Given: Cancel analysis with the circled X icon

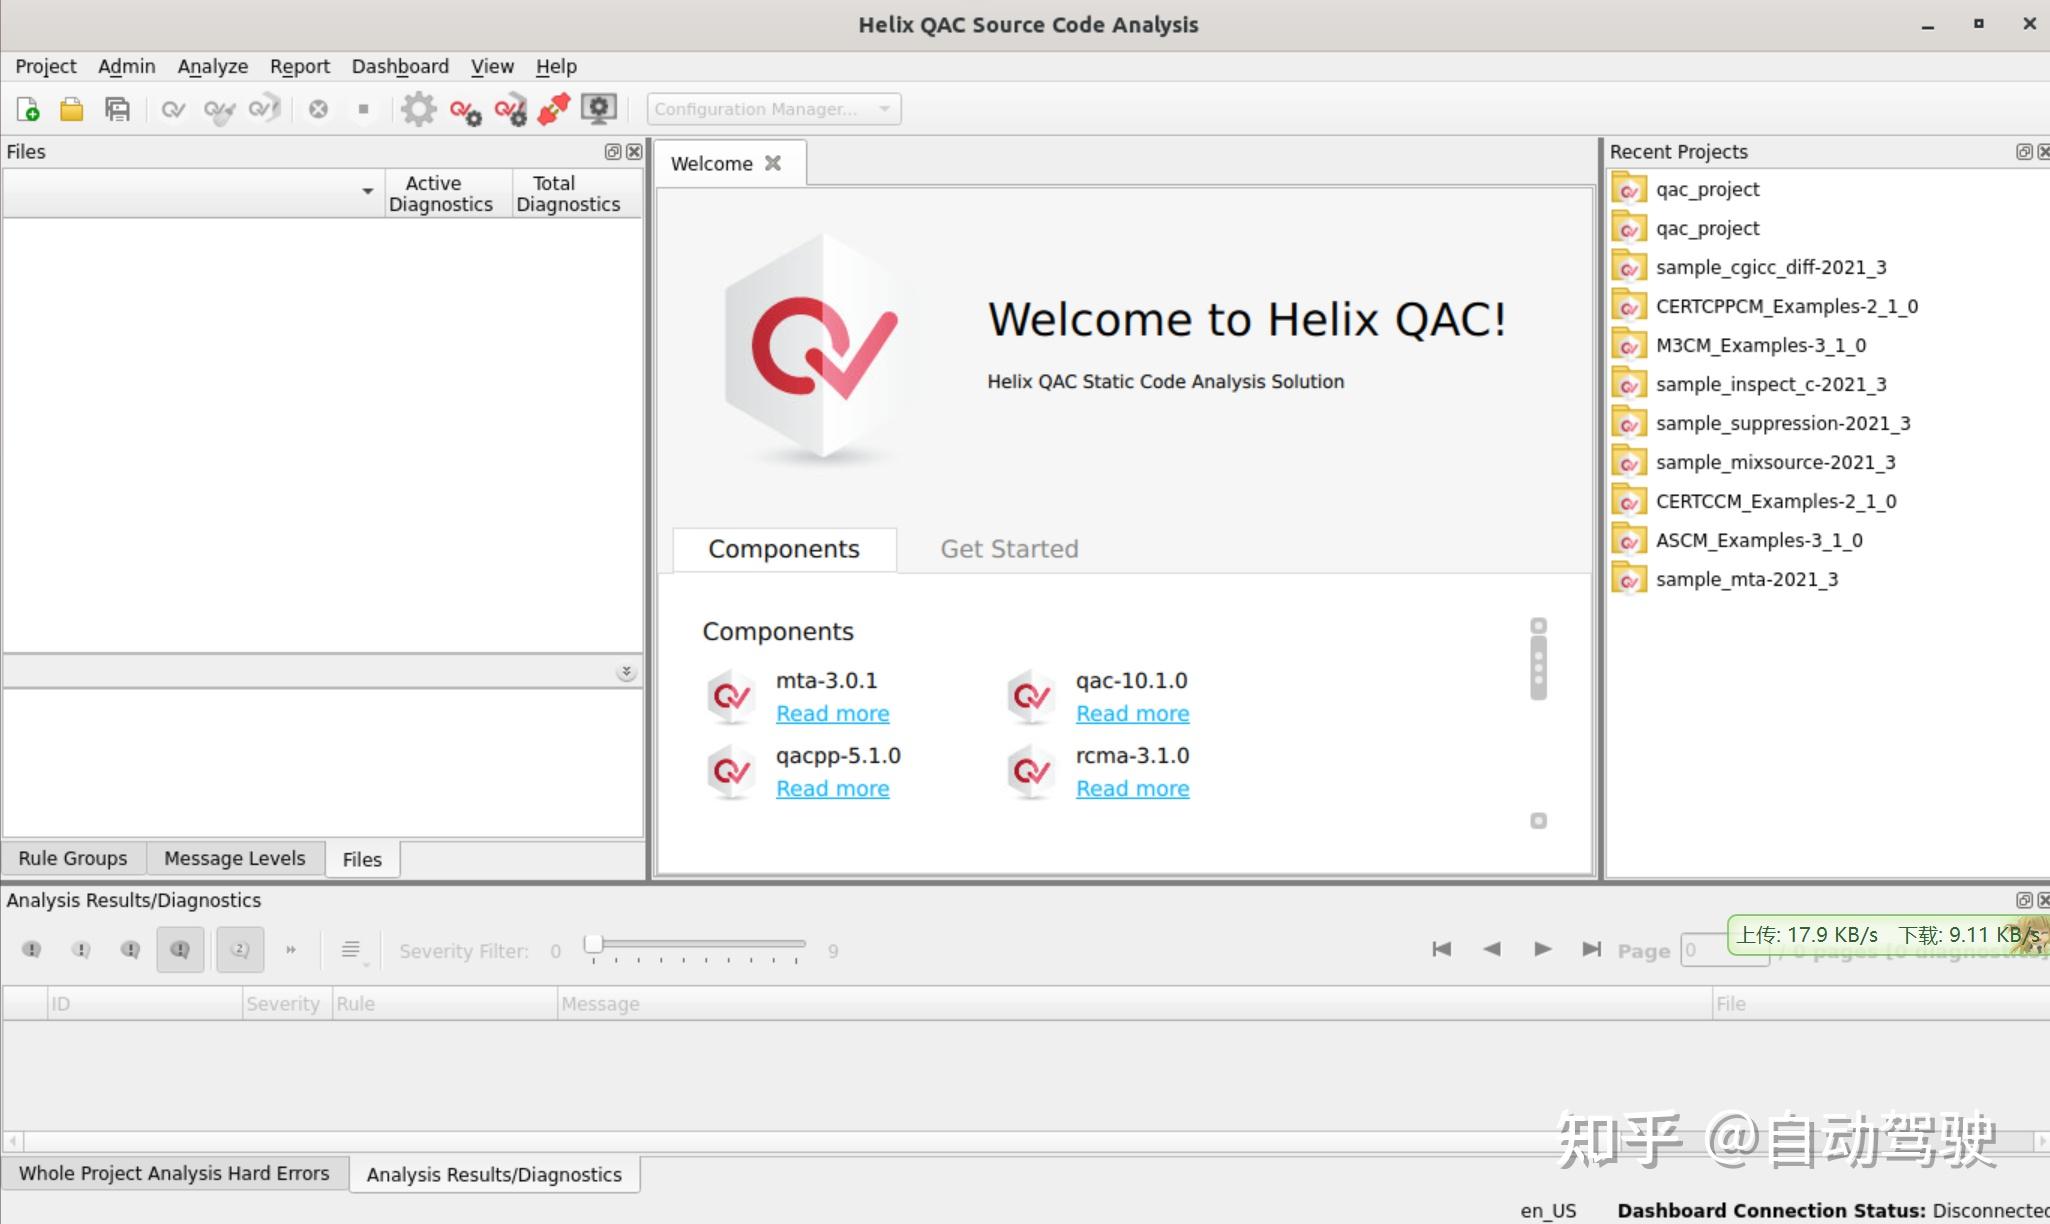Looking at the screenshot, I should (x=319, y=108).
